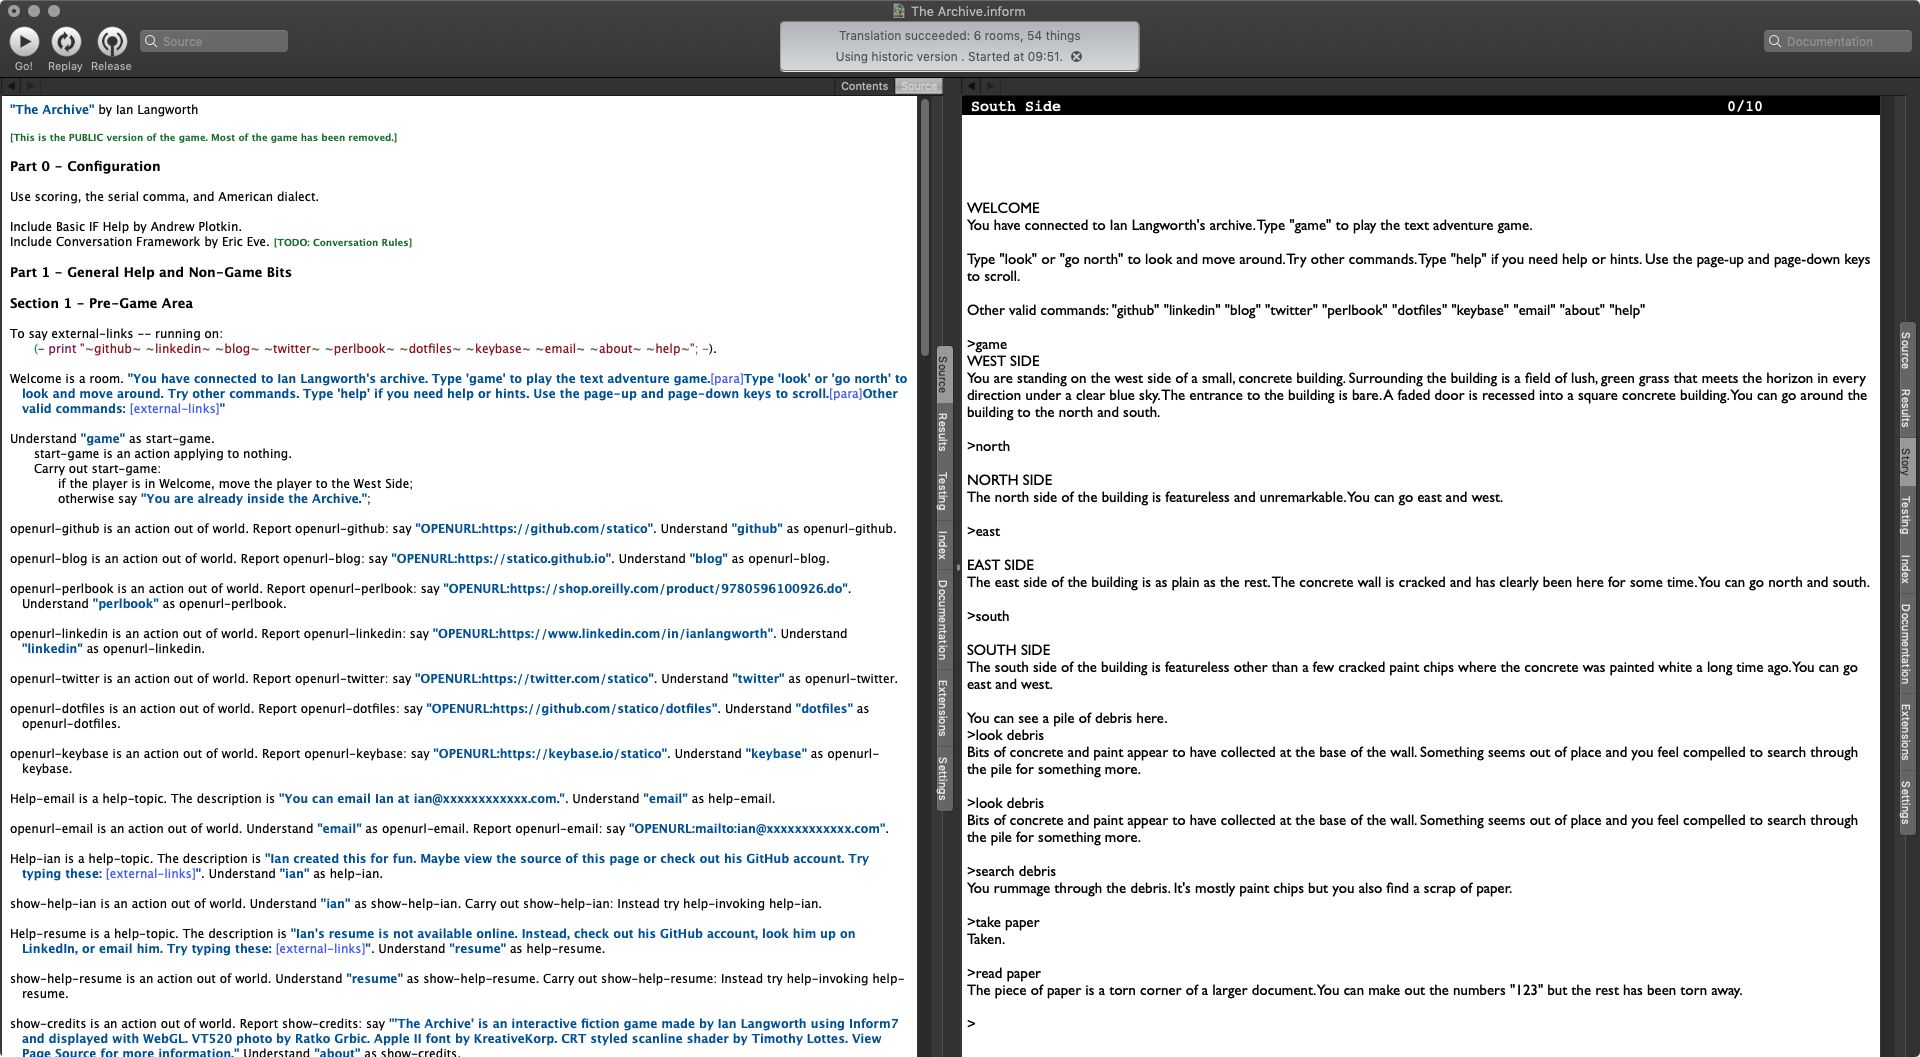Open the Results side tab in story pane
This screenshot has width=1920, height=1057.
[1906, 408]
